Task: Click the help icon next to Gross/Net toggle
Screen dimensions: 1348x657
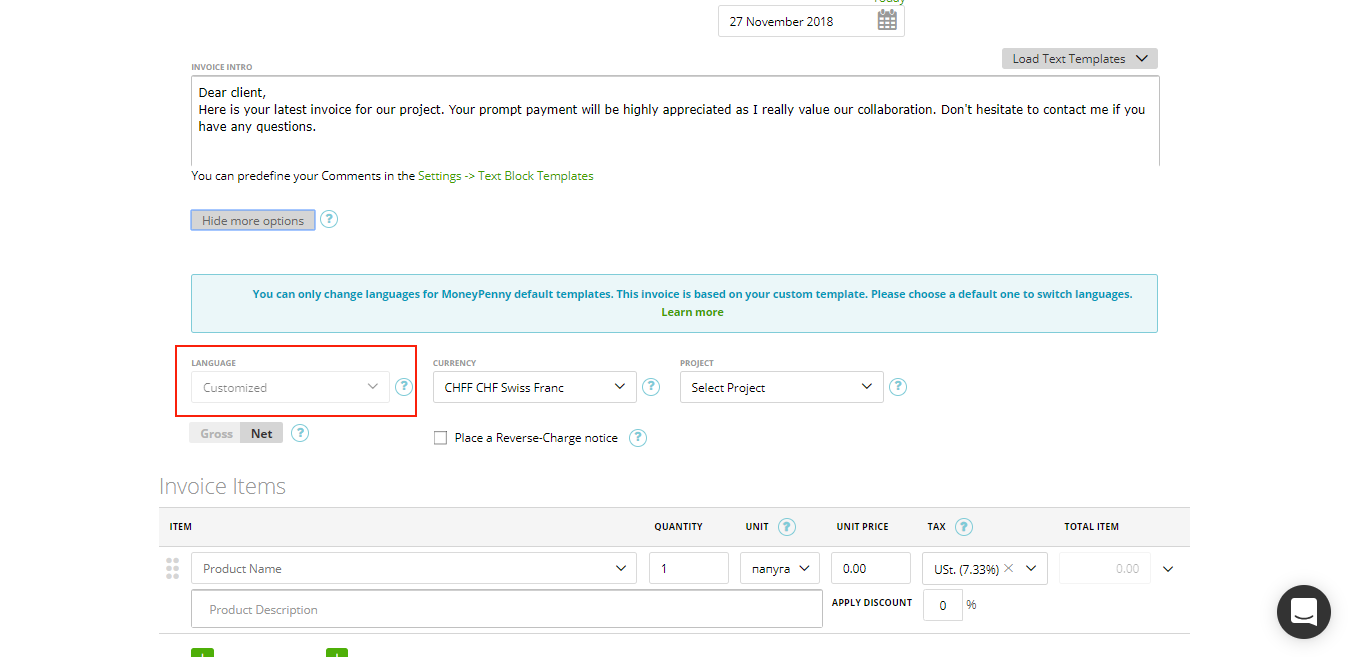Action: pyautogui.click(x=299, y=432)
